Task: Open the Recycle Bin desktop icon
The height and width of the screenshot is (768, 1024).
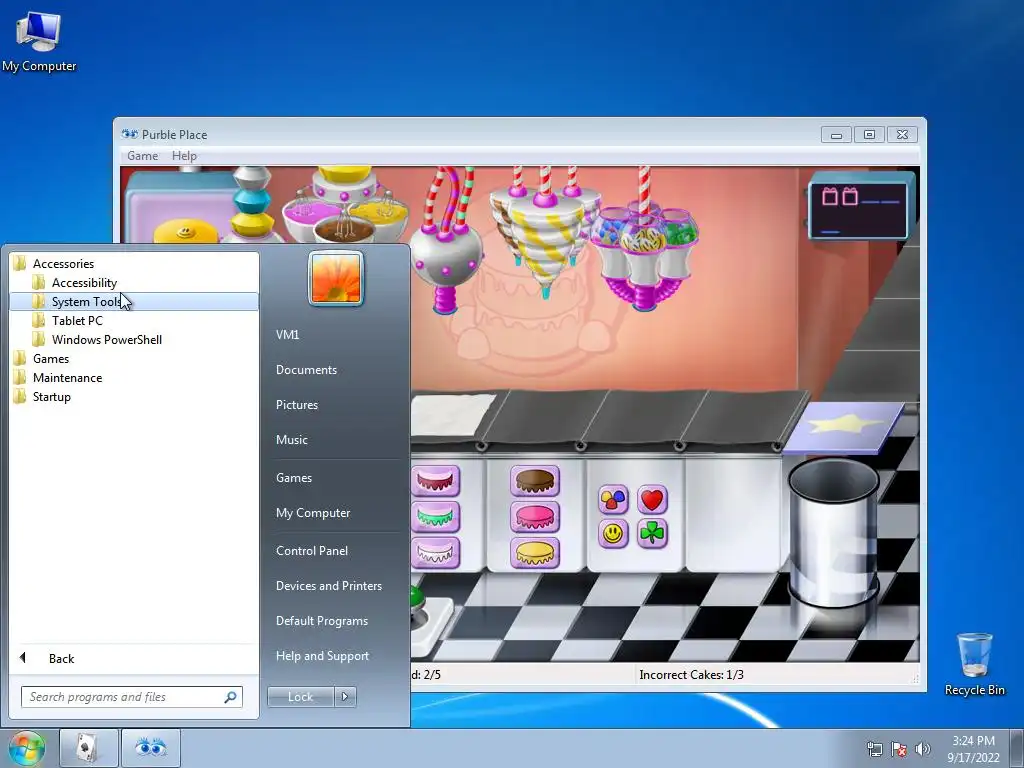Action: (974, 664)
